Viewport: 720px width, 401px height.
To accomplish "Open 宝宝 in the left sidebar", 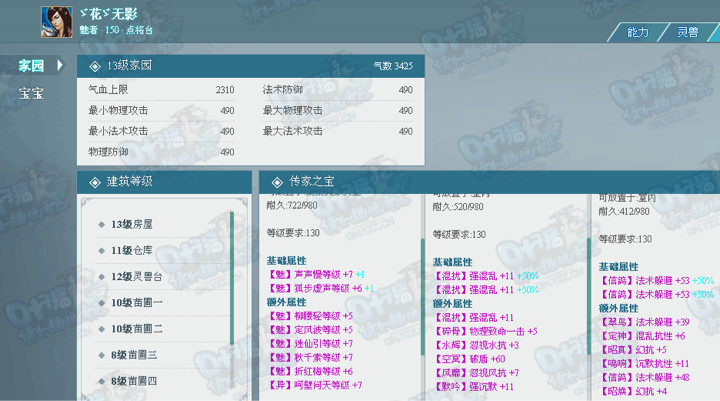I will click(32, 94).
